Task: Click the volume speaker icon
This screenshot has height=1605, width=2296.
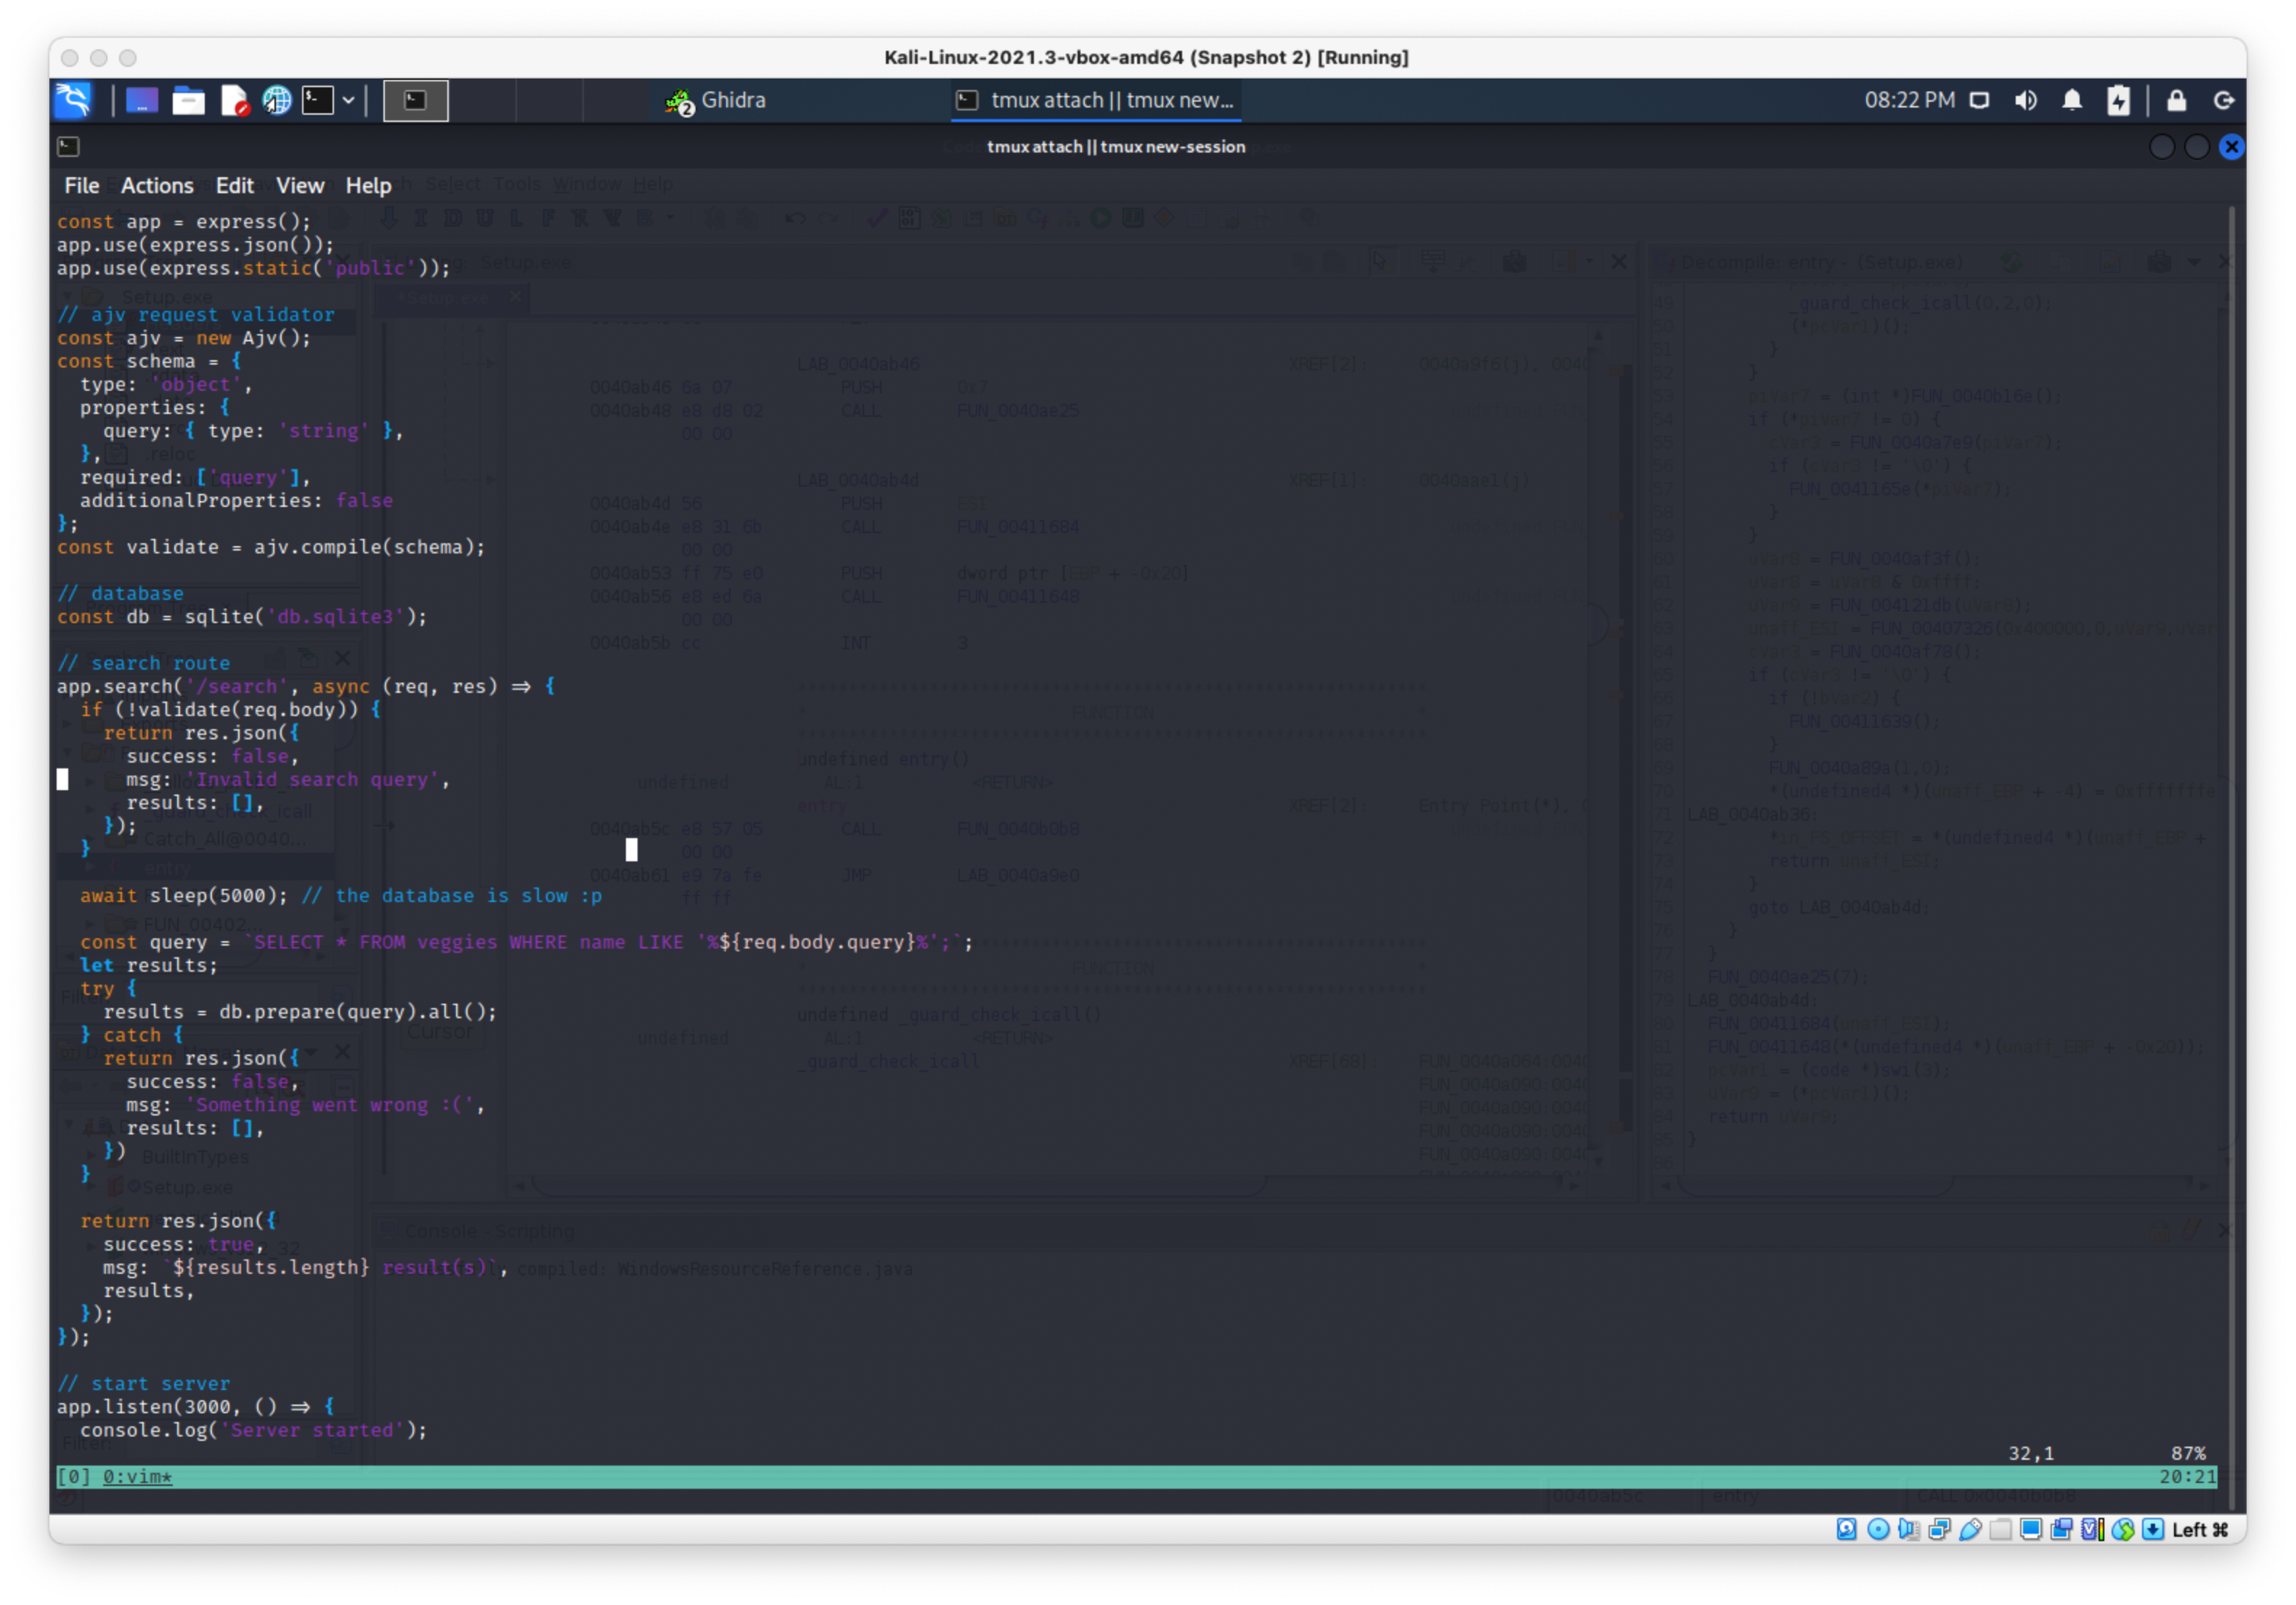Action: click(2026, 100)
